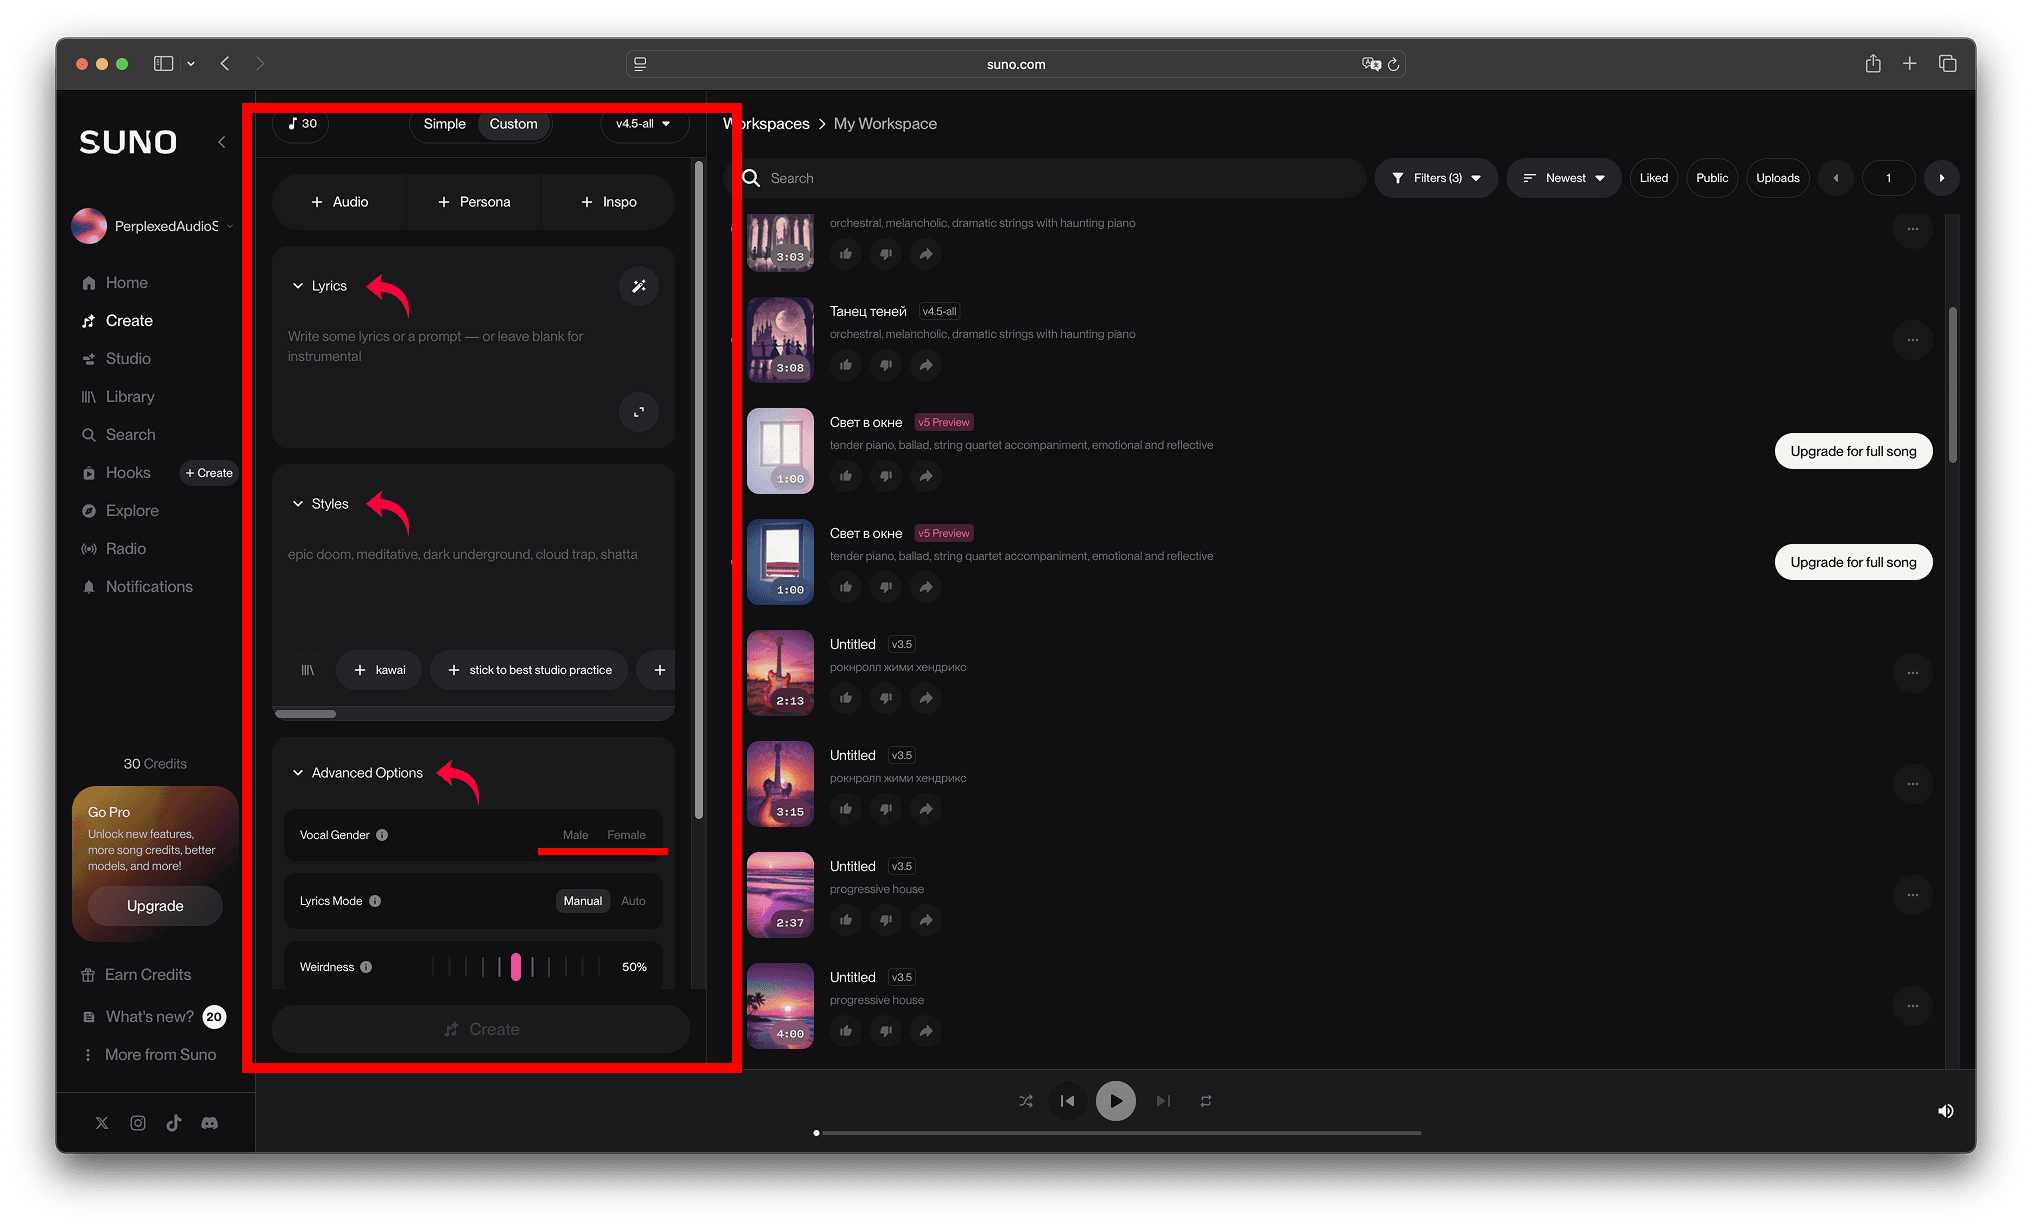Toggle shuffle in the player bar
This screenshot has width=2032, height=1227.
[x=1026, y=1101]
